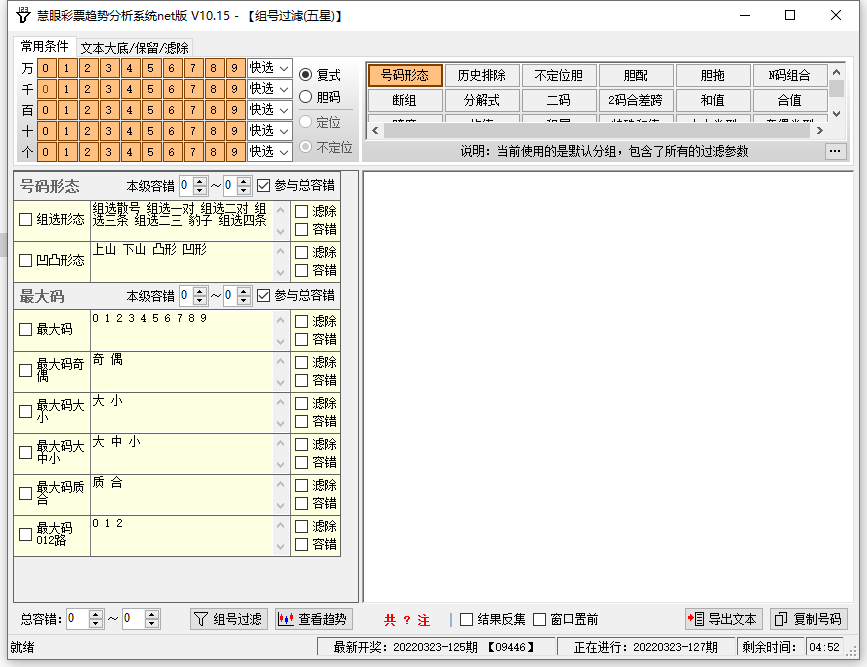Select digit 0 in the 千 row
The width and height of the screenshot is (867, 667).
(46, 89)
